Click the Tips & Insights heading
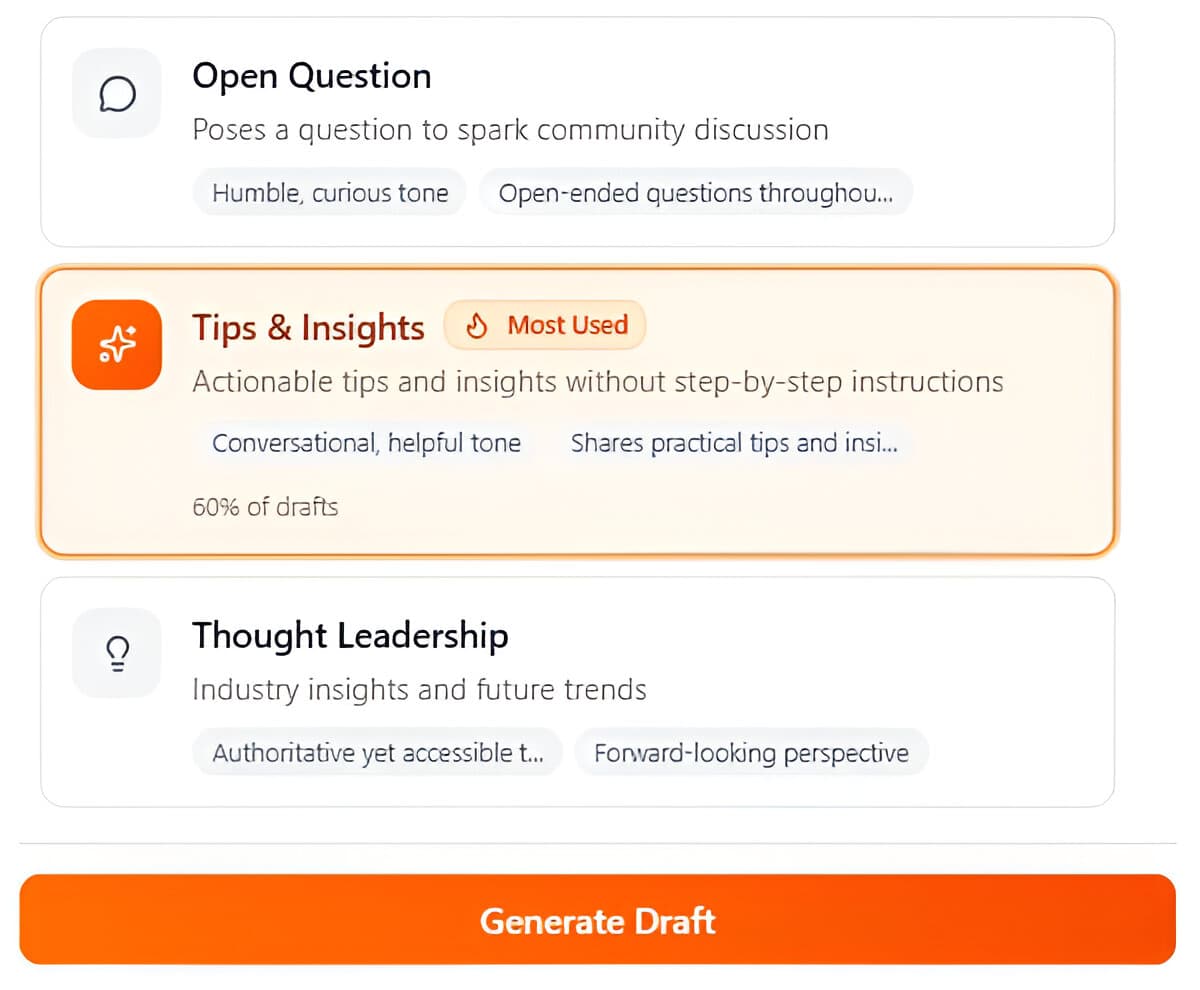 pyautogui.click(x=308, y=327)
